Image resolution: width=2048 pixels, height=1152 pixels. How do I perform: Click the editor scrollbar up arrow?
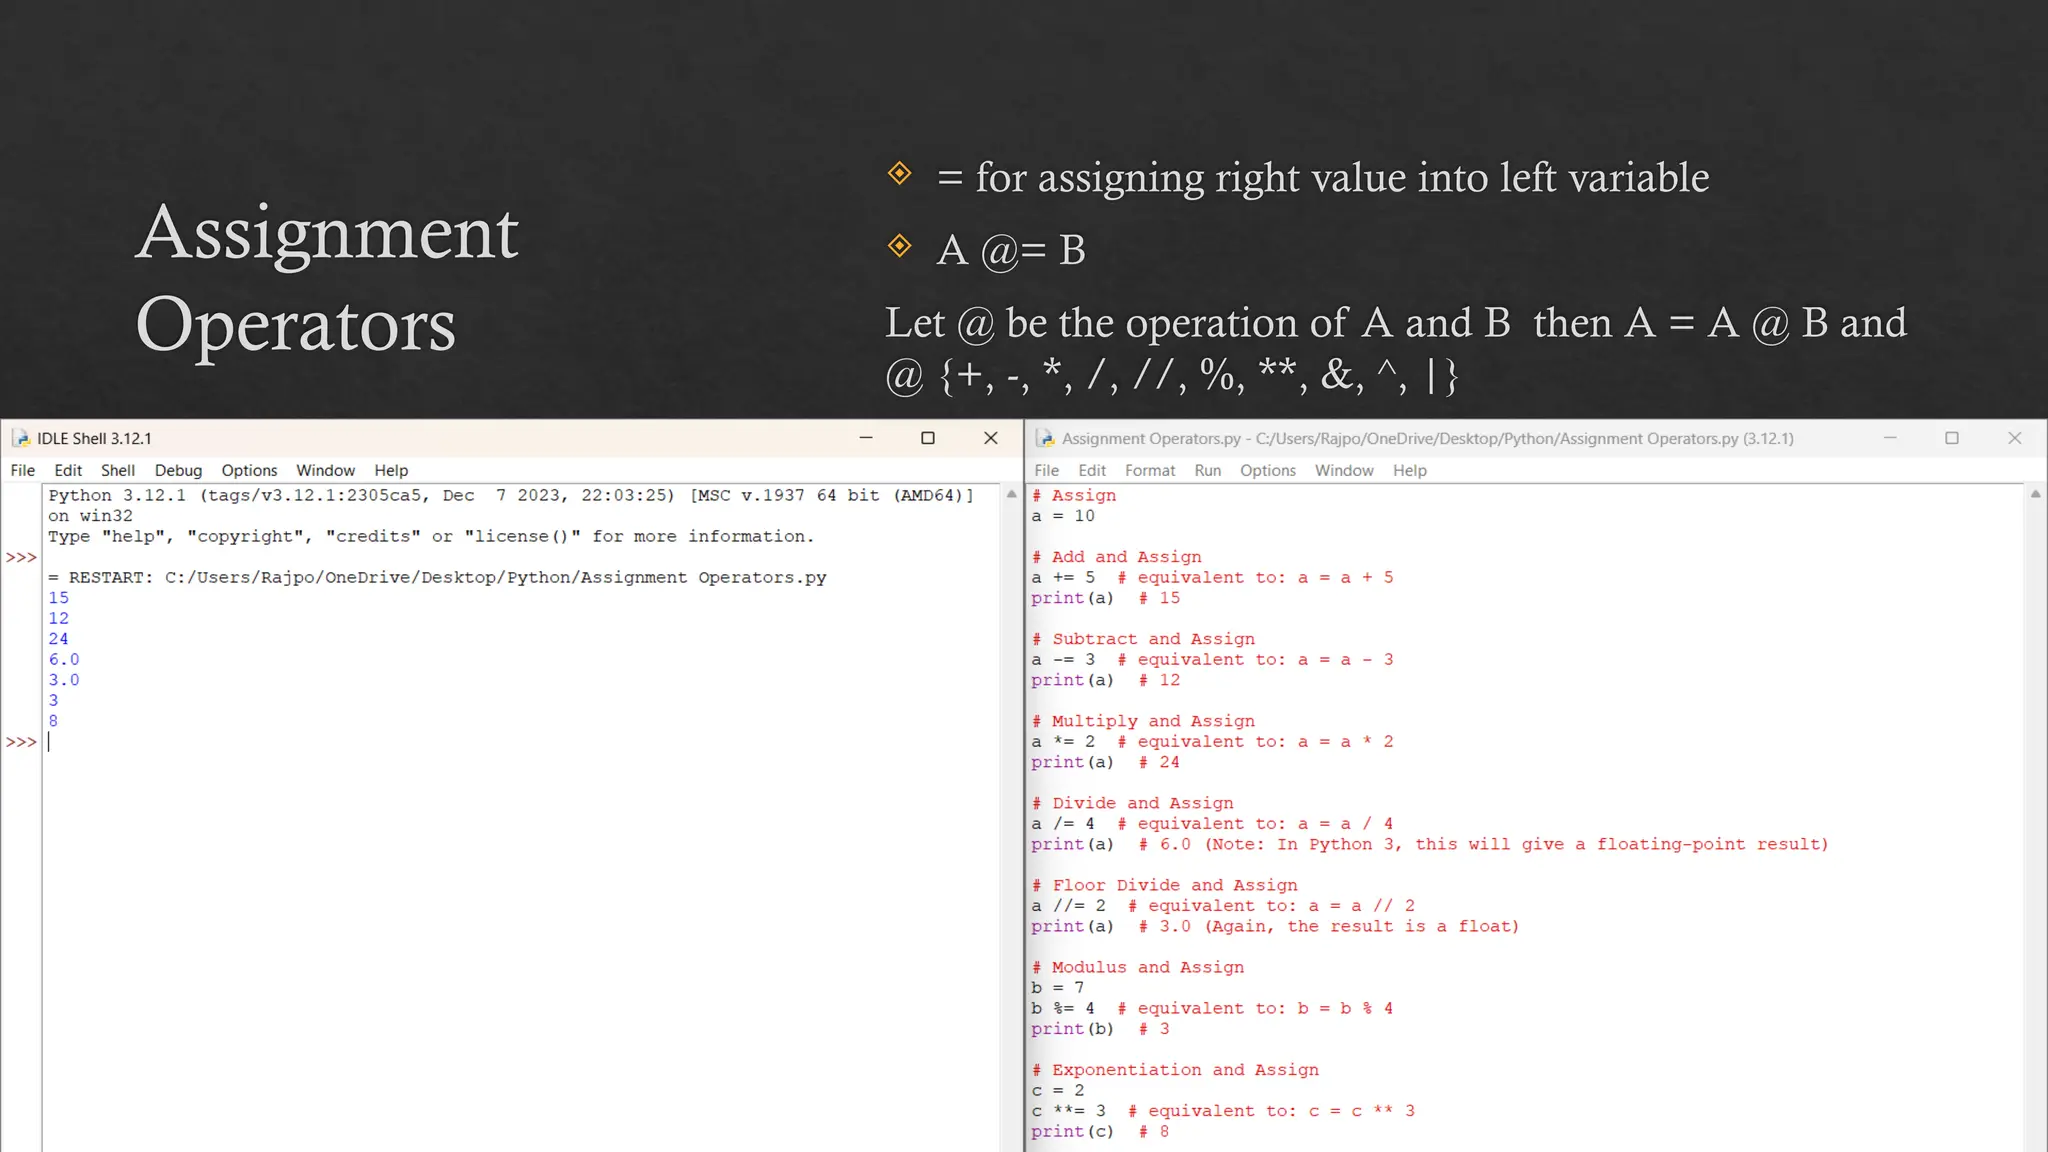[2035, 494]
